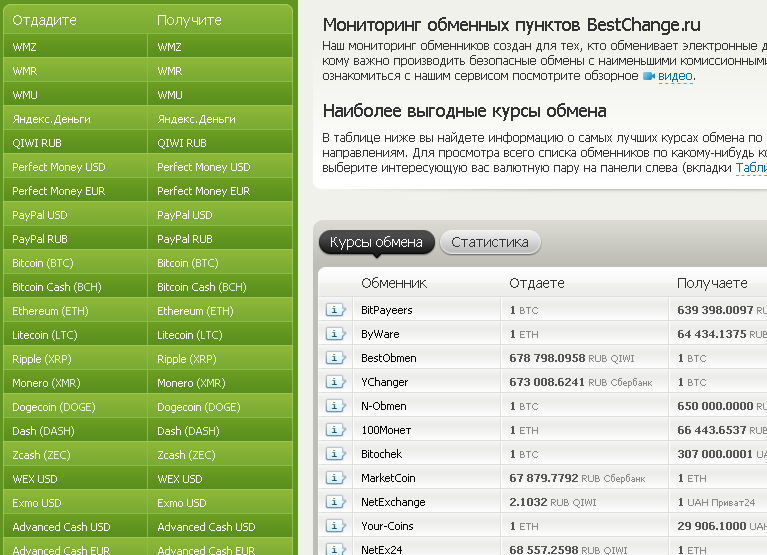Select Advanced Cash USD in Получите column
This screenshot has width=767, height=555.
point(220,526)
